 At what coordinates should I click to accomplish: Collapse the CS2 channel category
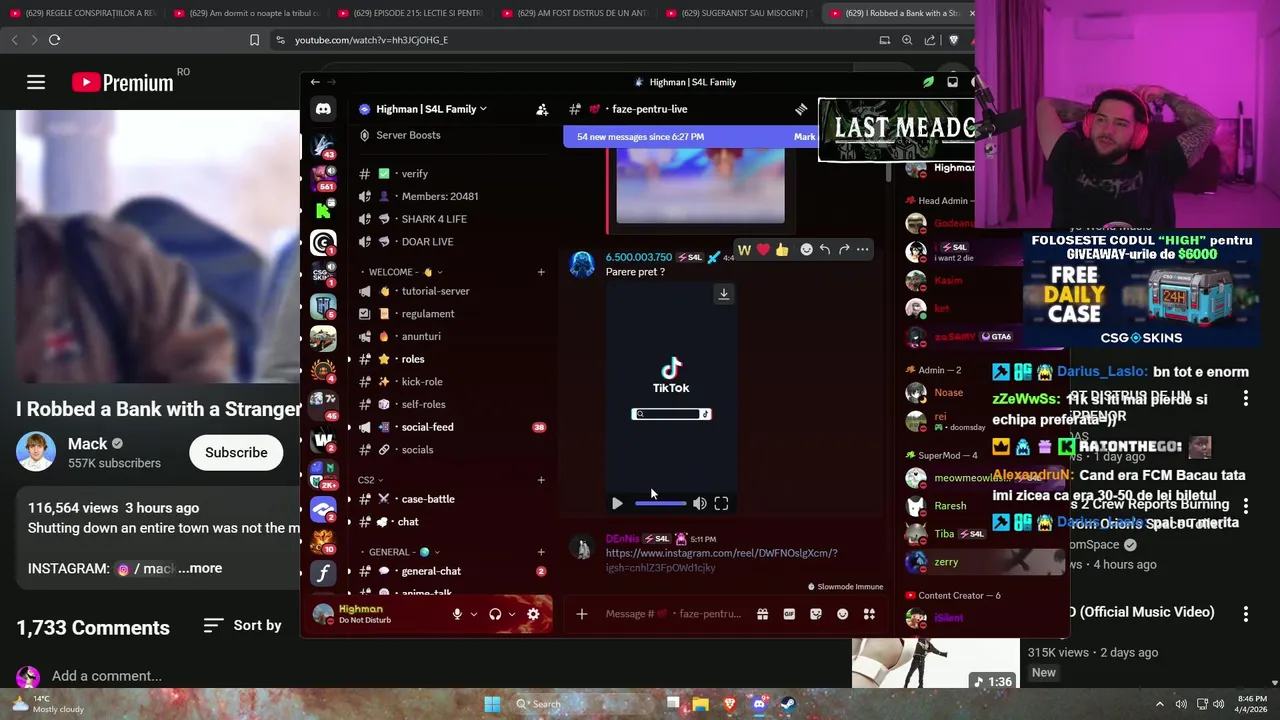pyautogui.click(x=371, y=480)
